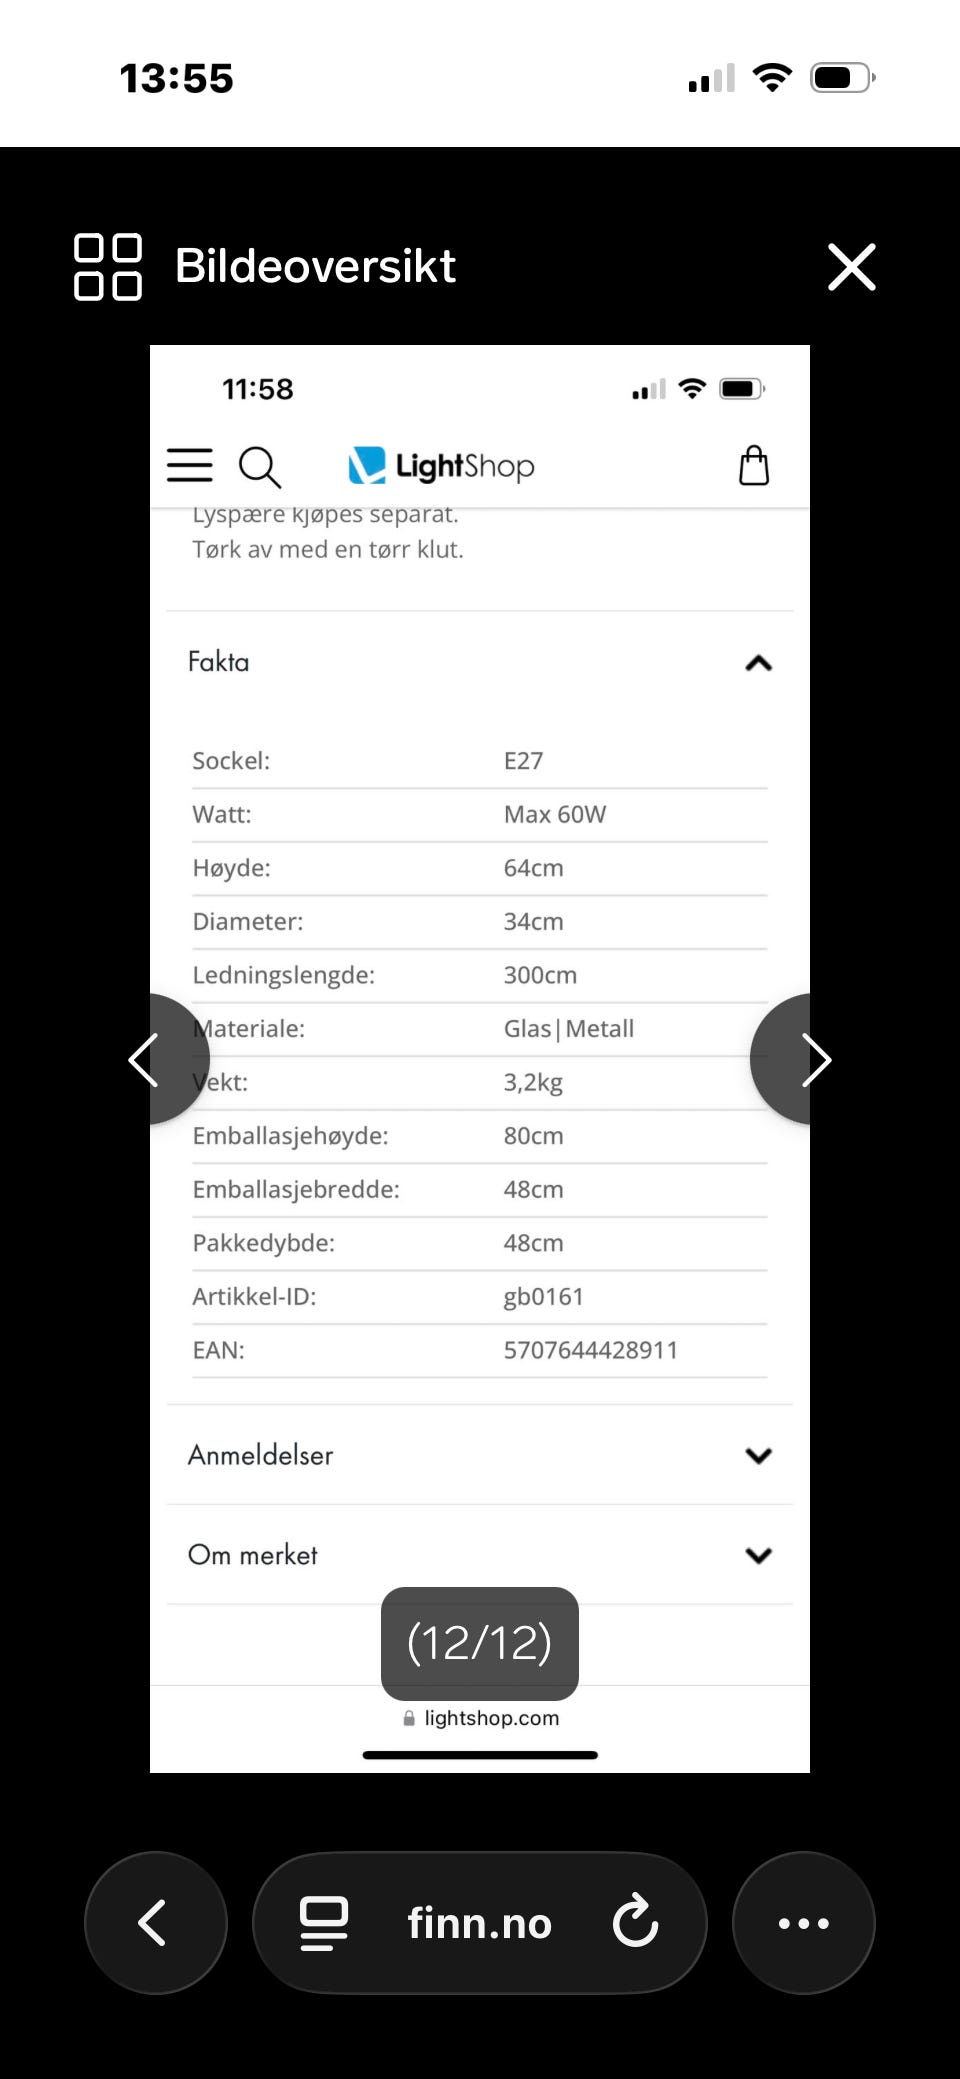Tap the LightShop hamburger menu icon
Viewport: 960px width, 2079px height.
[x=189, y=466]
